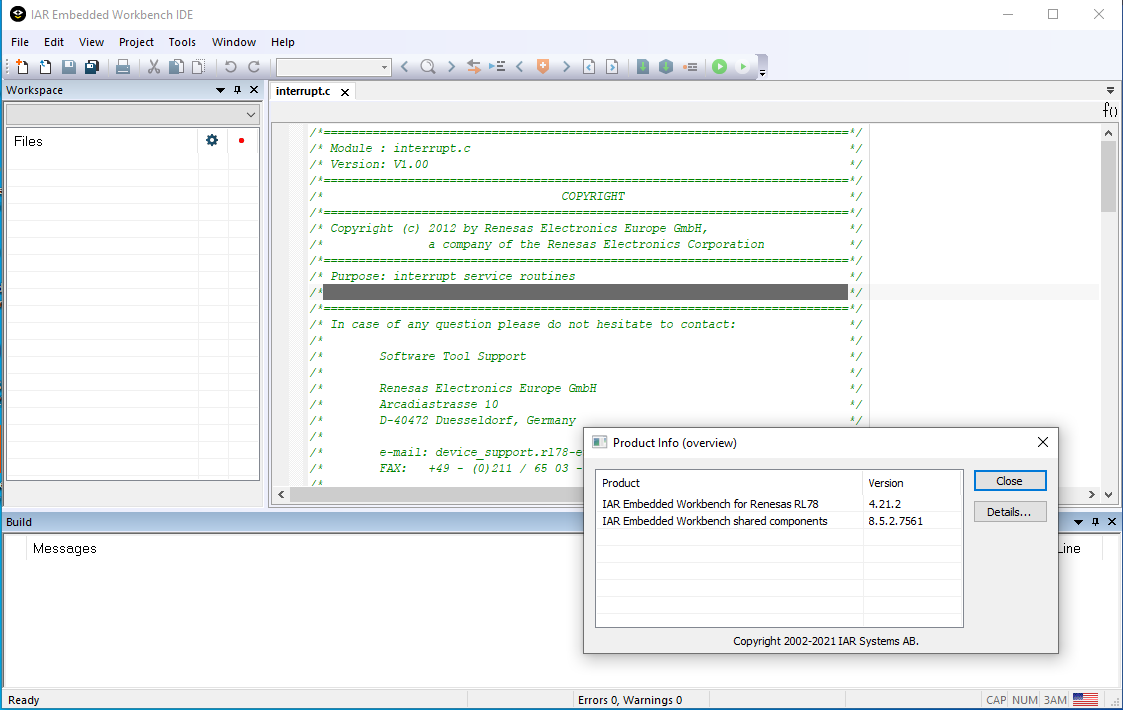The width and height of the screenshot is (1123, 710).
Task: Click the Previous Bookmark arrow icon
Action: [520, 67]
